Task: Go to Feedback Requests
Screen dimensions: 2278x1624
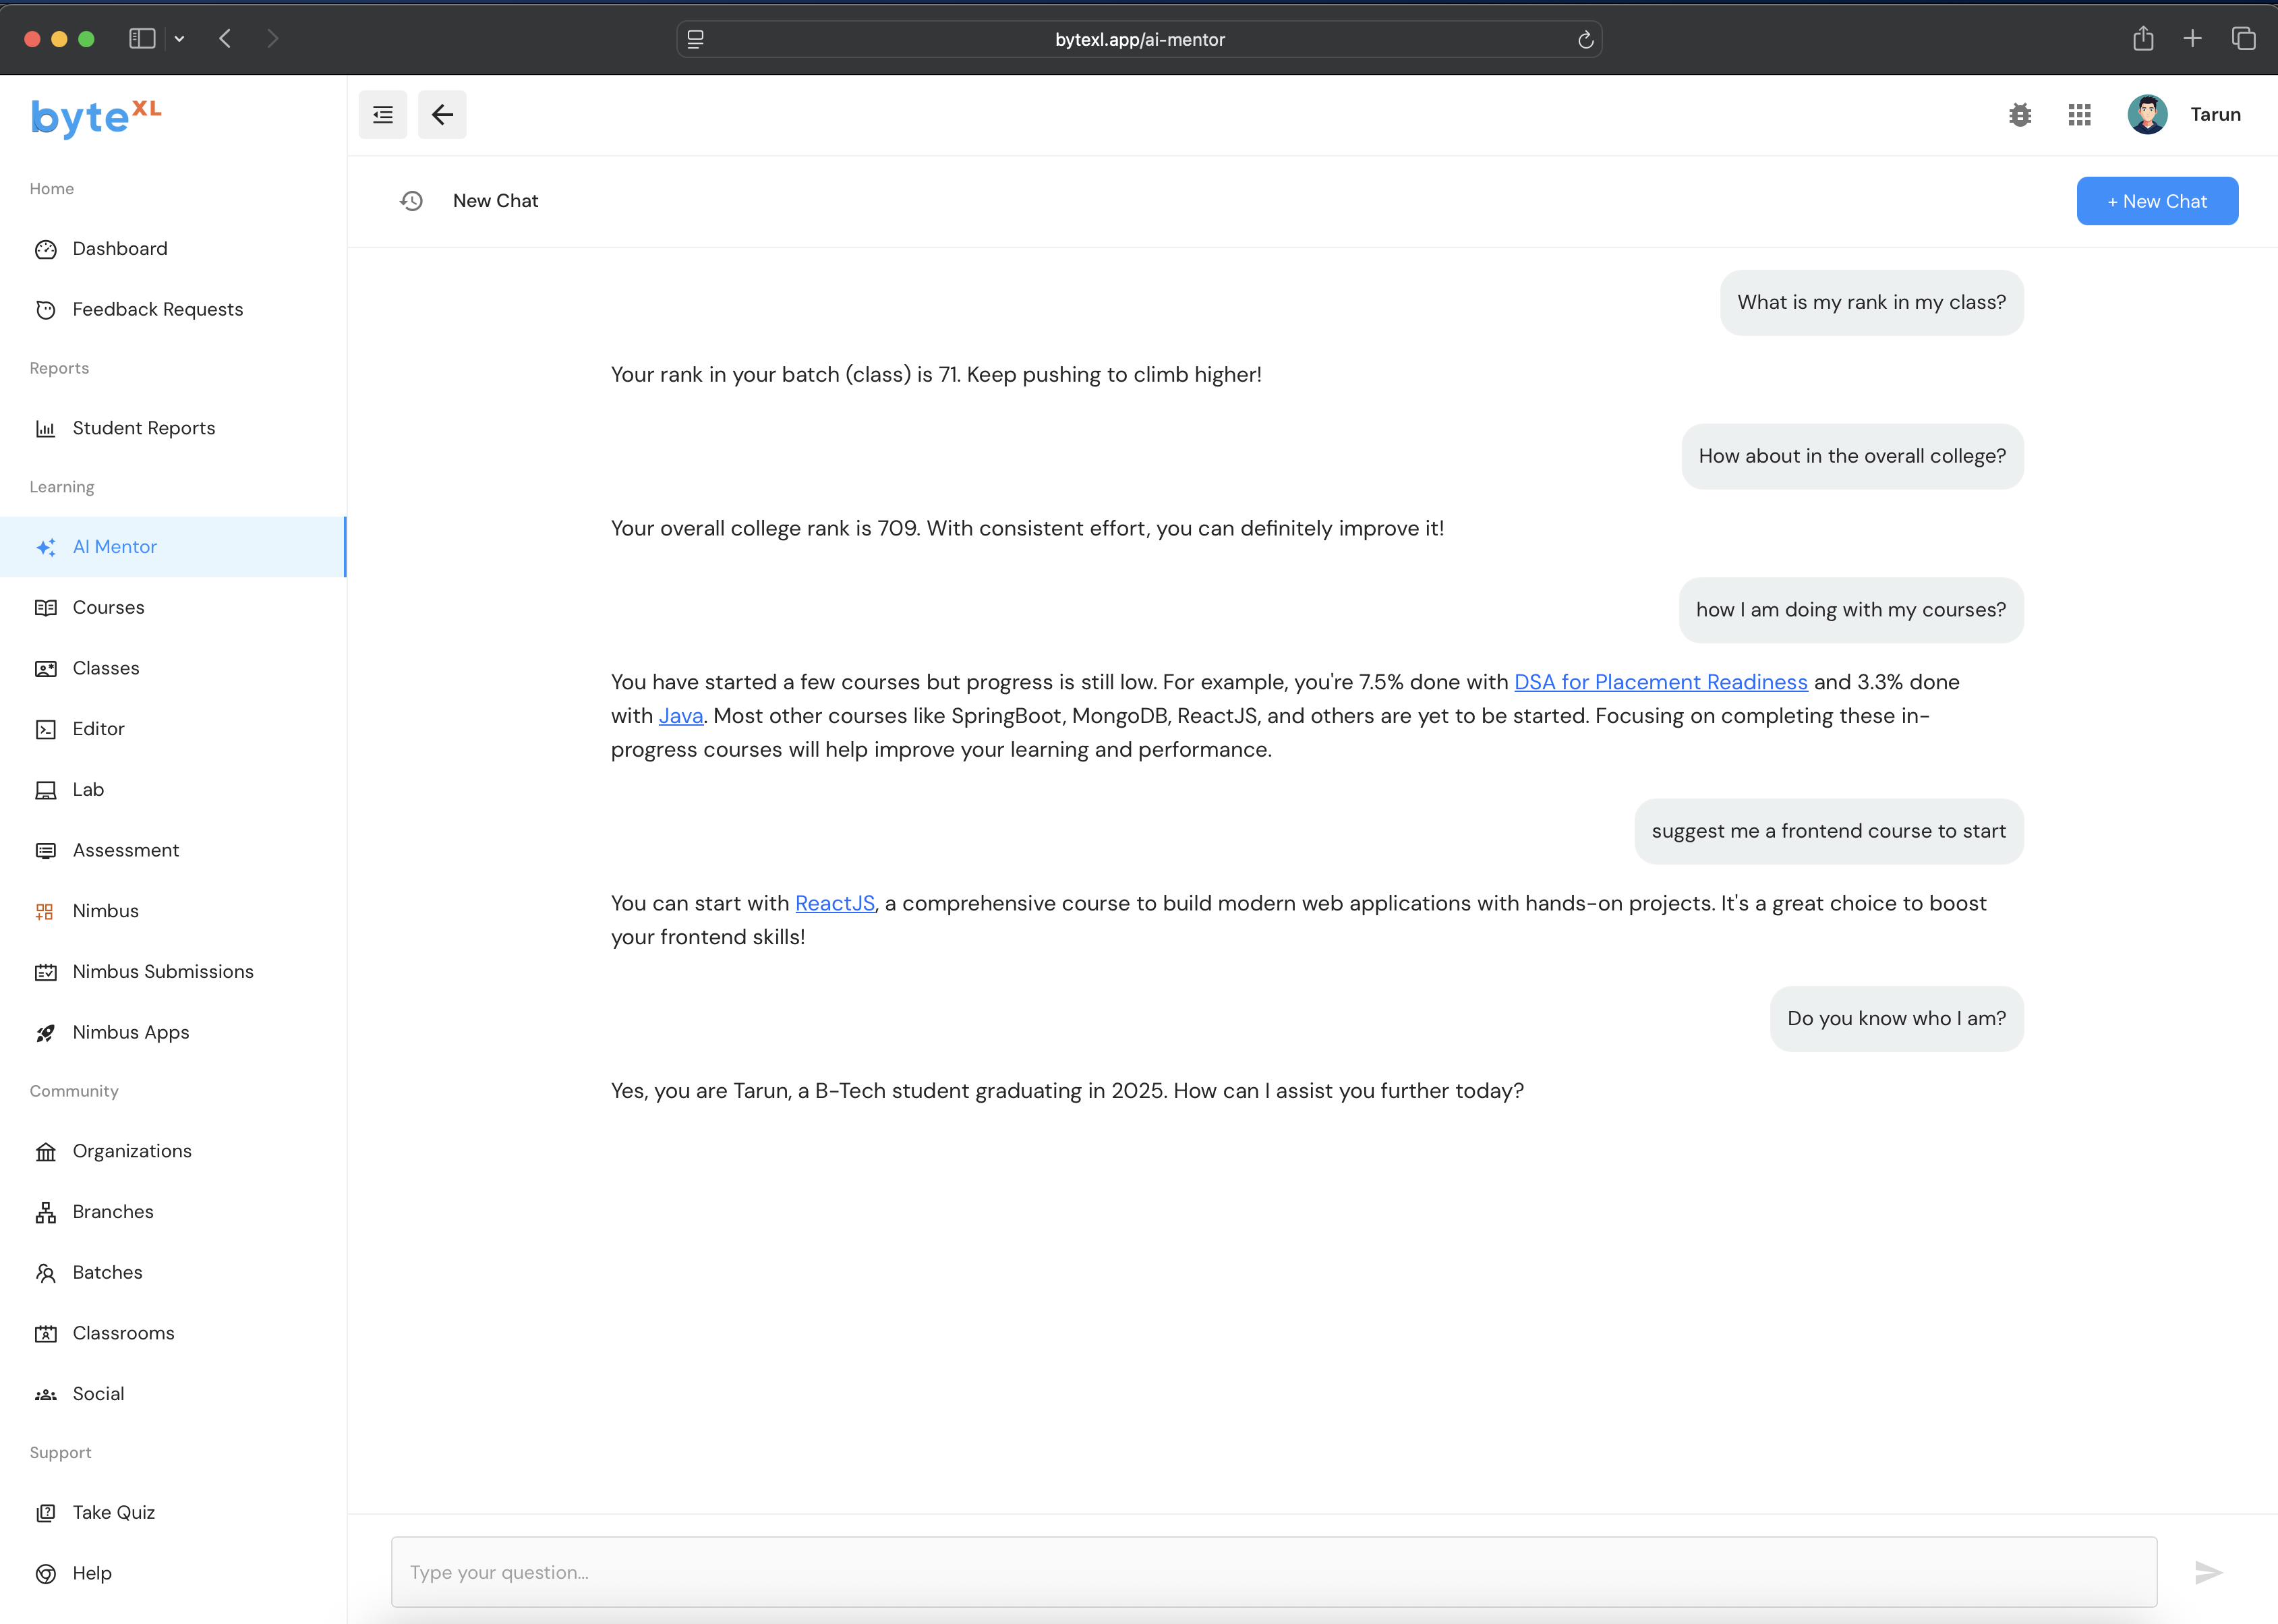Action: [x=173, y=310]
